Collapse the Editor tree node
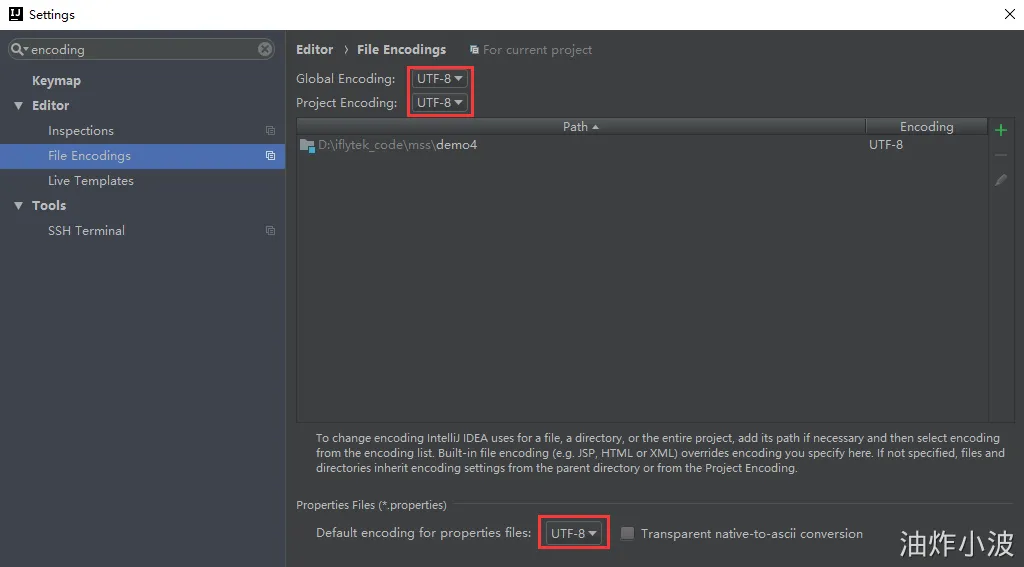The width and height of the screenshot is (1024, 567). click(18, 106)
